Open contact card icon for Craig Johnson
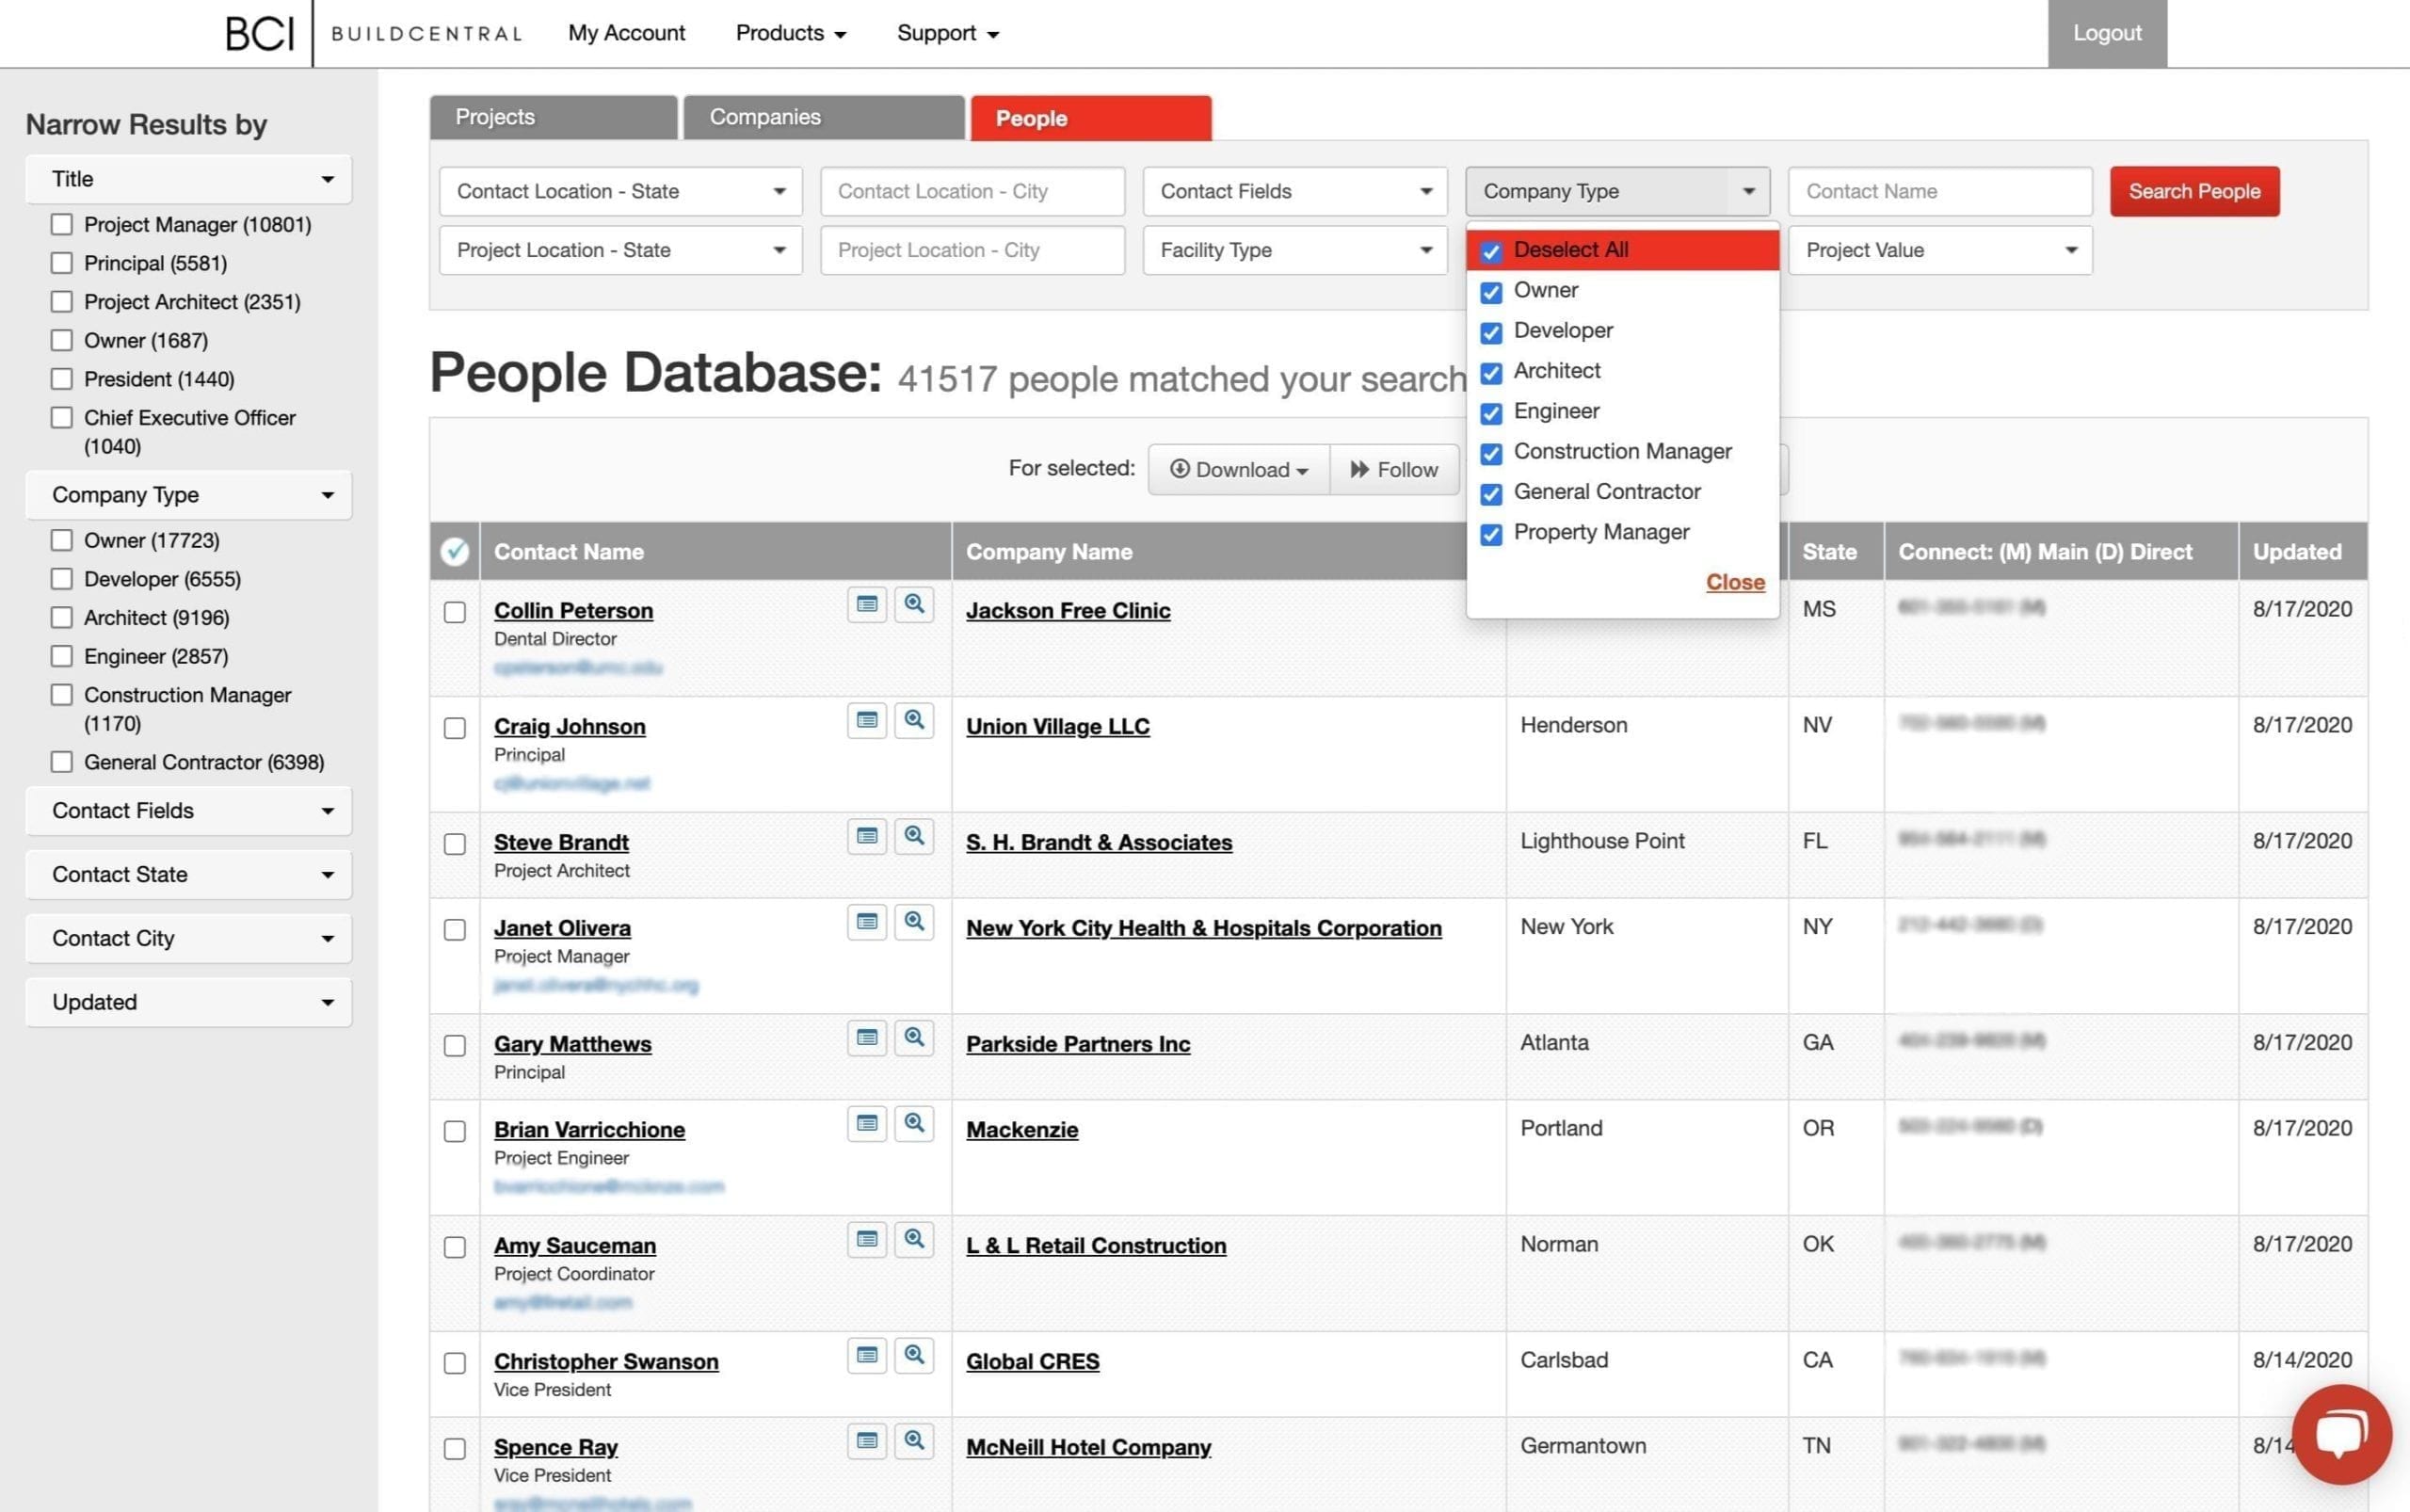 [x=867, y=720]
